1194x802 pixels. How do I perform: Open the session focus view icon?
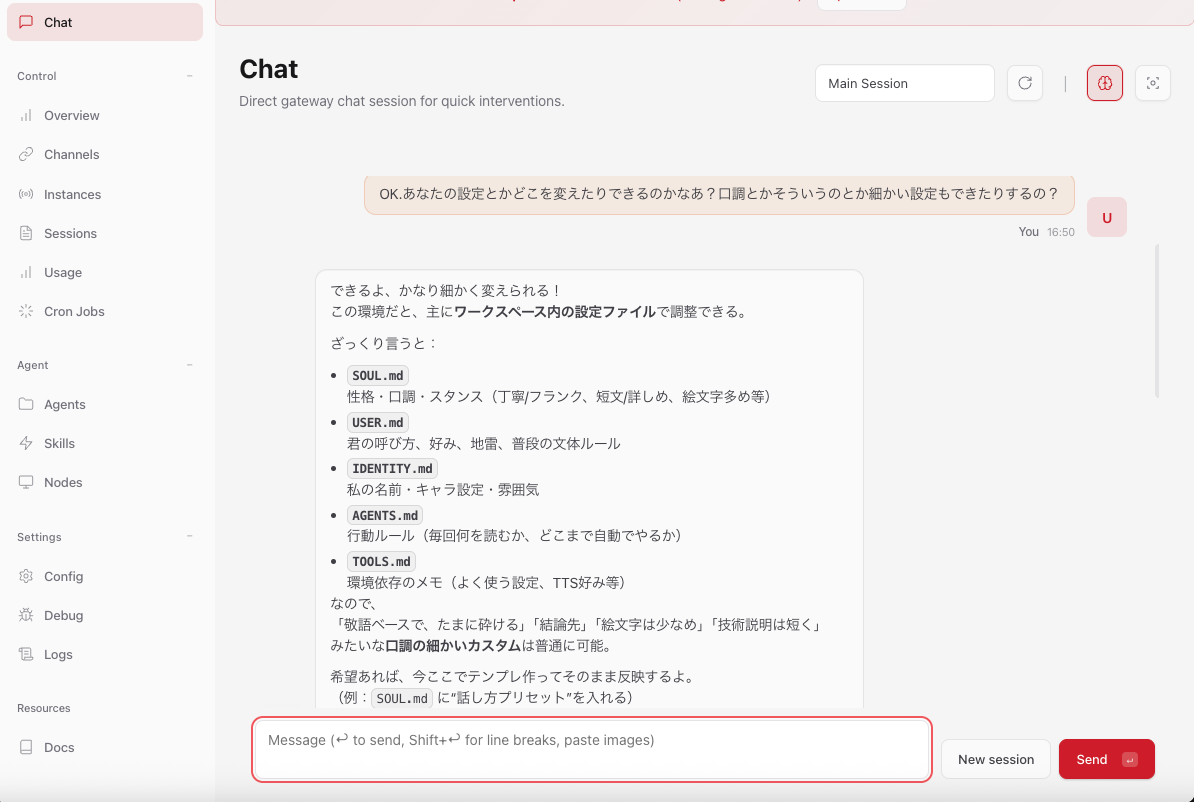[1152, 83]
